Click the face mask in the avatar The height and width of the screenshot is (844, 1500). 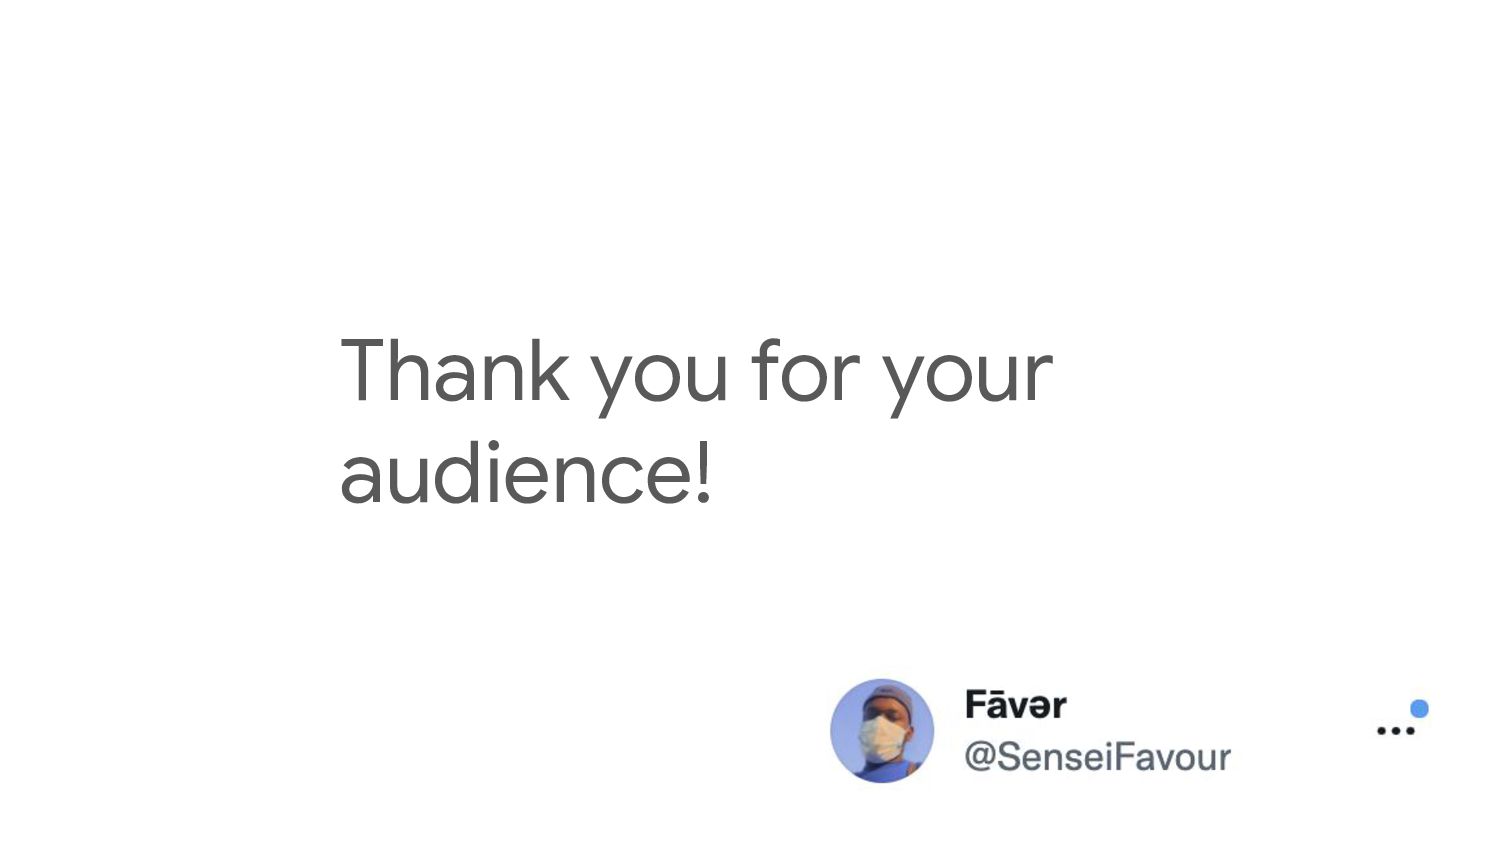click(x=882, y=740)
